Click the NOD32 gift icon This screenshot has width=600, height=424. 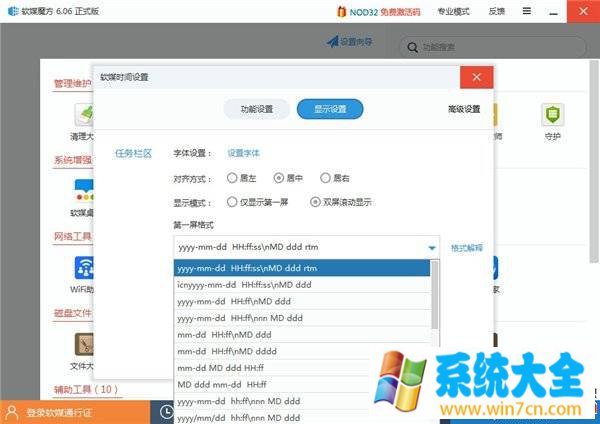click(341, 11)
